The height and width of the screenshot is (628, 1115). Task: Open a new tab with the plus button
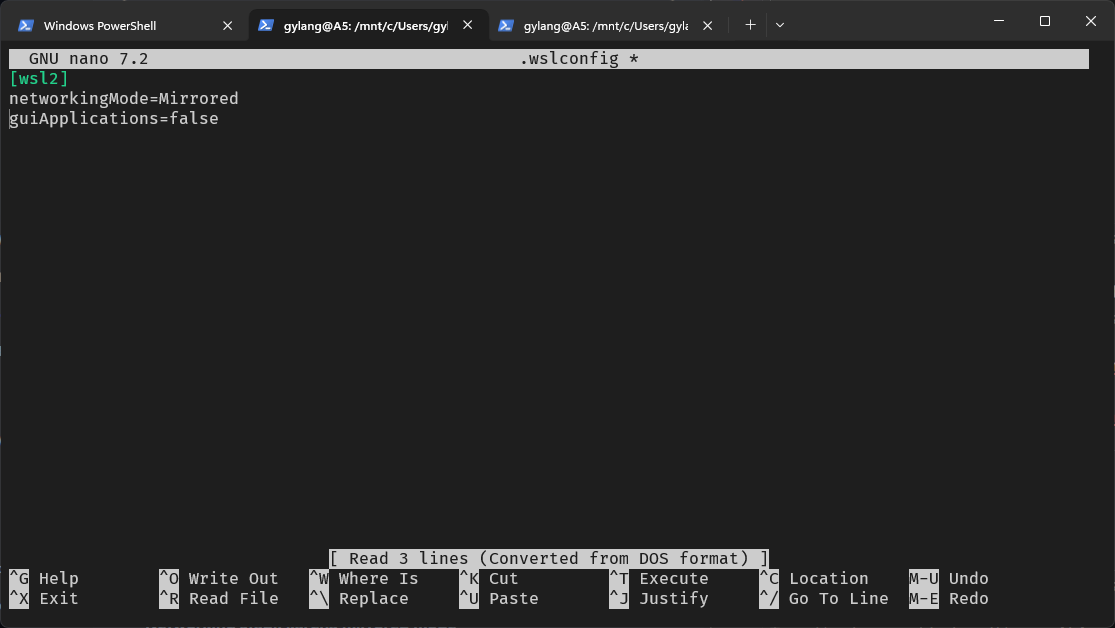750,25
